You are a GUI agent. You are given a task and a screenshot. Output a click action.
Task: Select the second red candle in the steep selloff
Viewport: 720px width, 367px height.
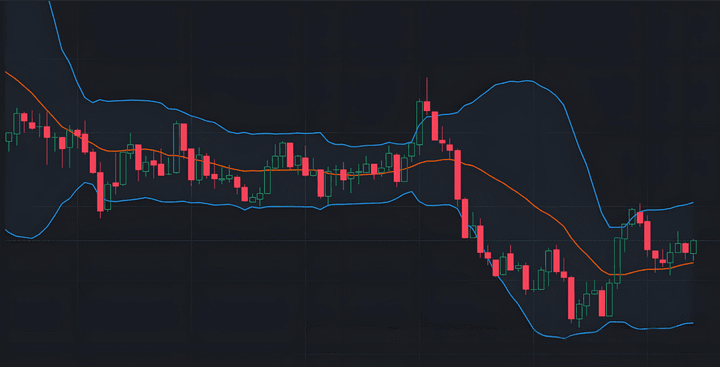[465, 218]
